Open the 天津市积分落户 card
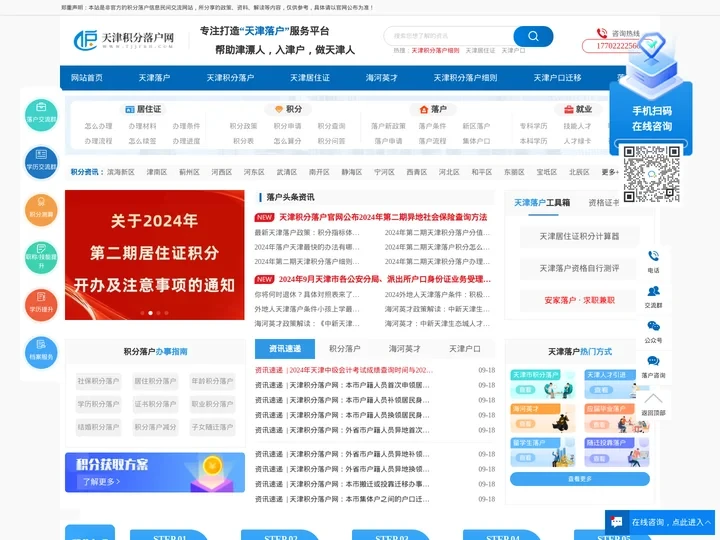 pos(543,384)
